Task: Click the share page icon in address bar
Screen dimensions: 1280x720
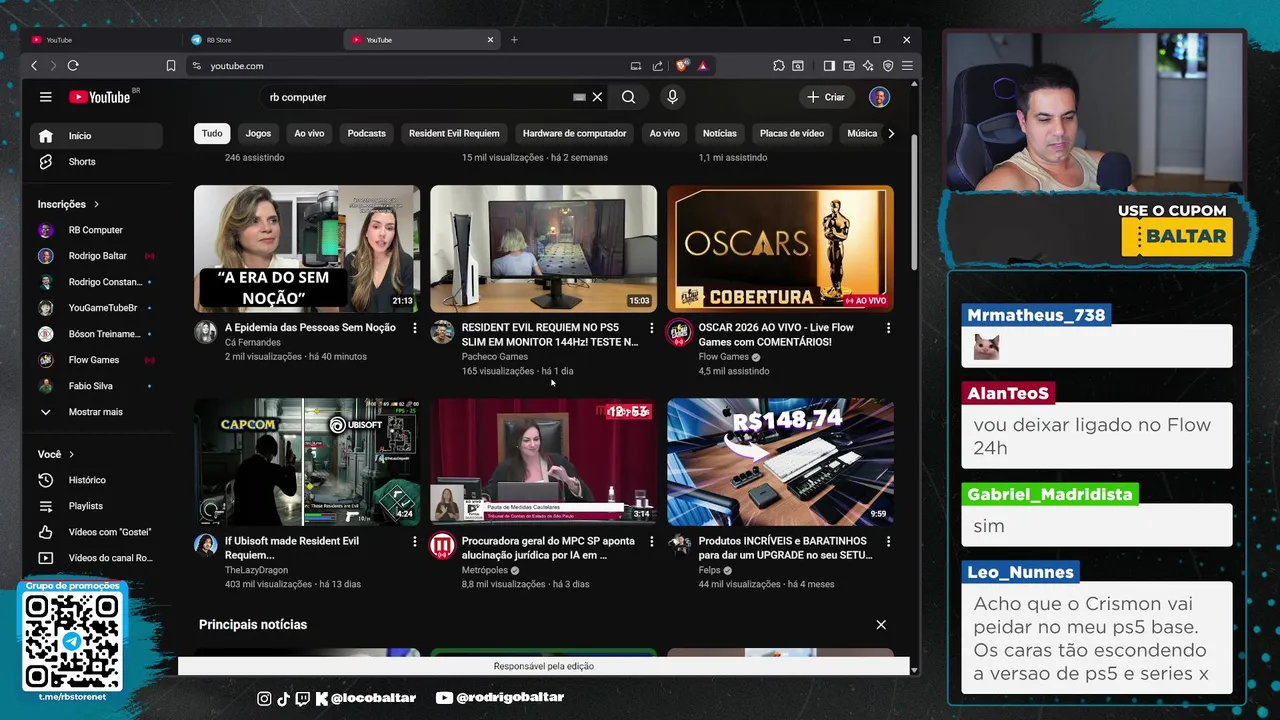Action: click(657, 66)
